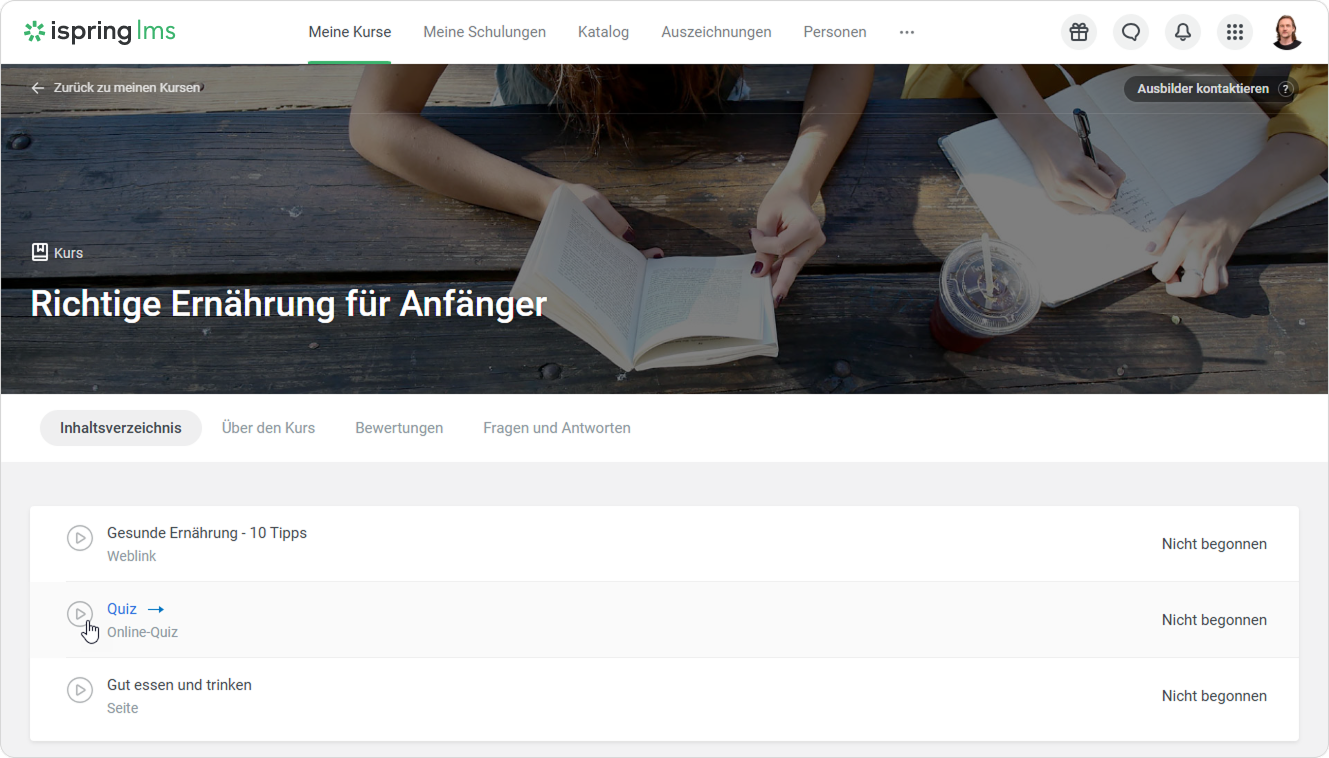Open the chat messages icon

pos(1131,32)
